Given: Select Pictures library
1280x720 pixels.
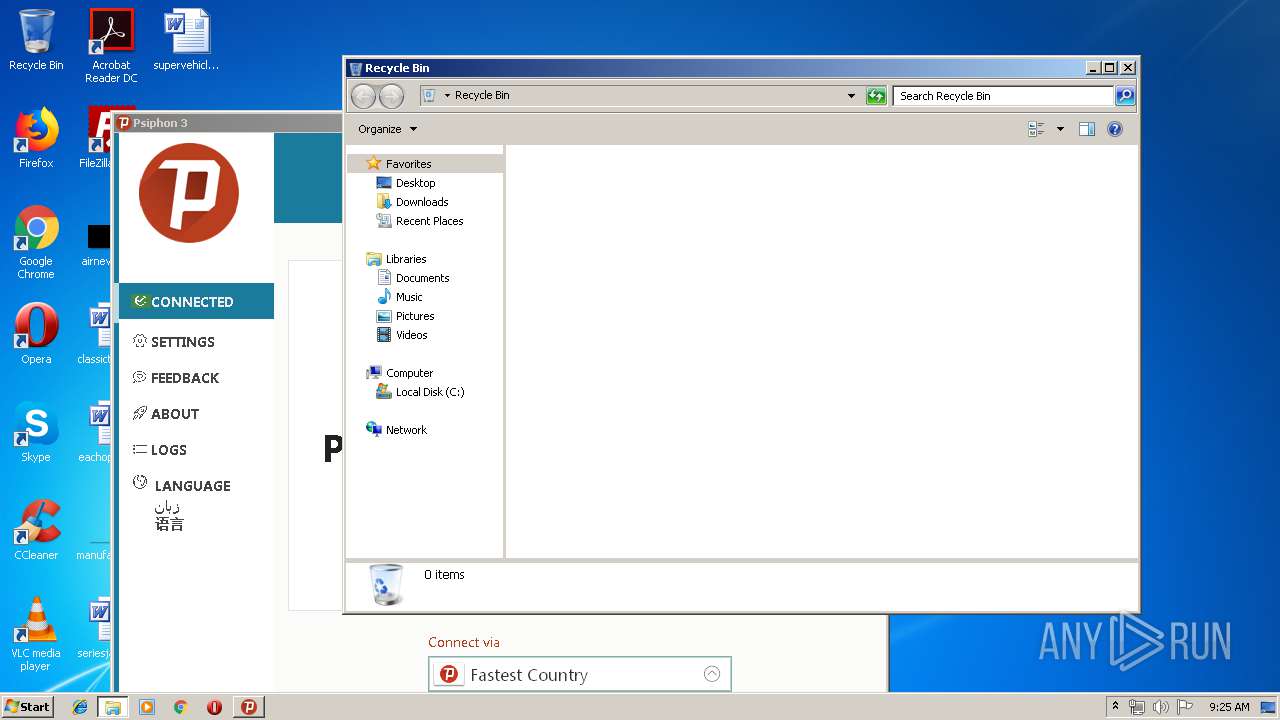Looking at the screenshot, I should (415, 316).
